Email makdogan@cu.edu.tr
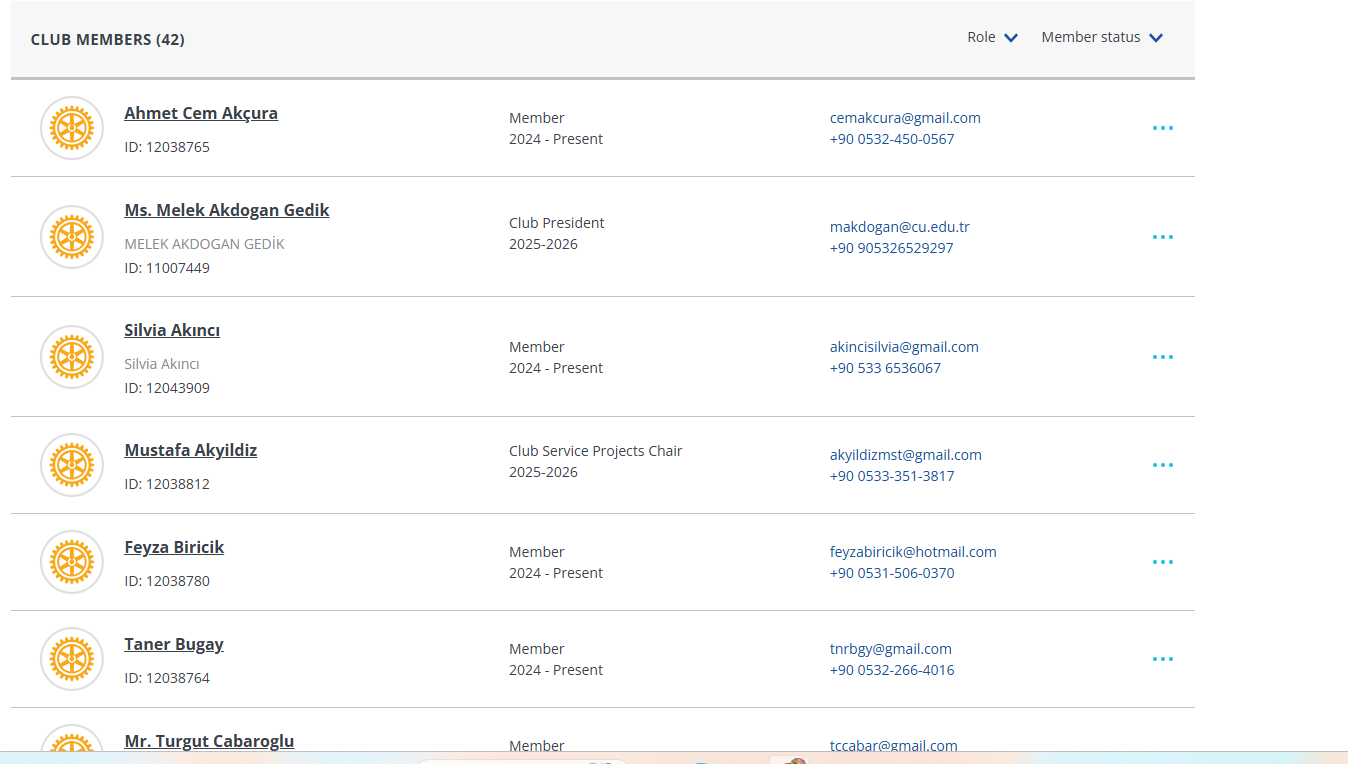 (899, 227)
